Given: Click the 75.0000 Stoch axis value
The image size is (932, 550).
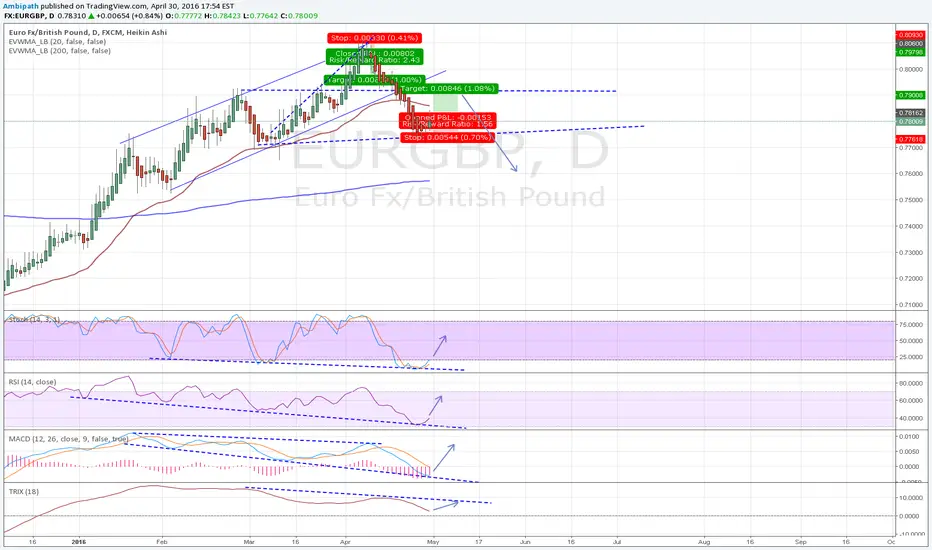Looking at the screenshot, I should 911,325.
